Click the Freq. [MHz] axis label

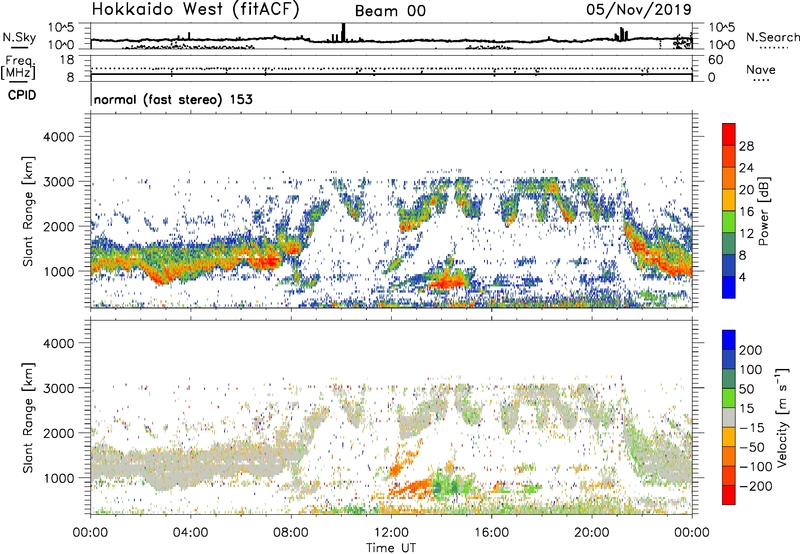(x=19, y=67)
